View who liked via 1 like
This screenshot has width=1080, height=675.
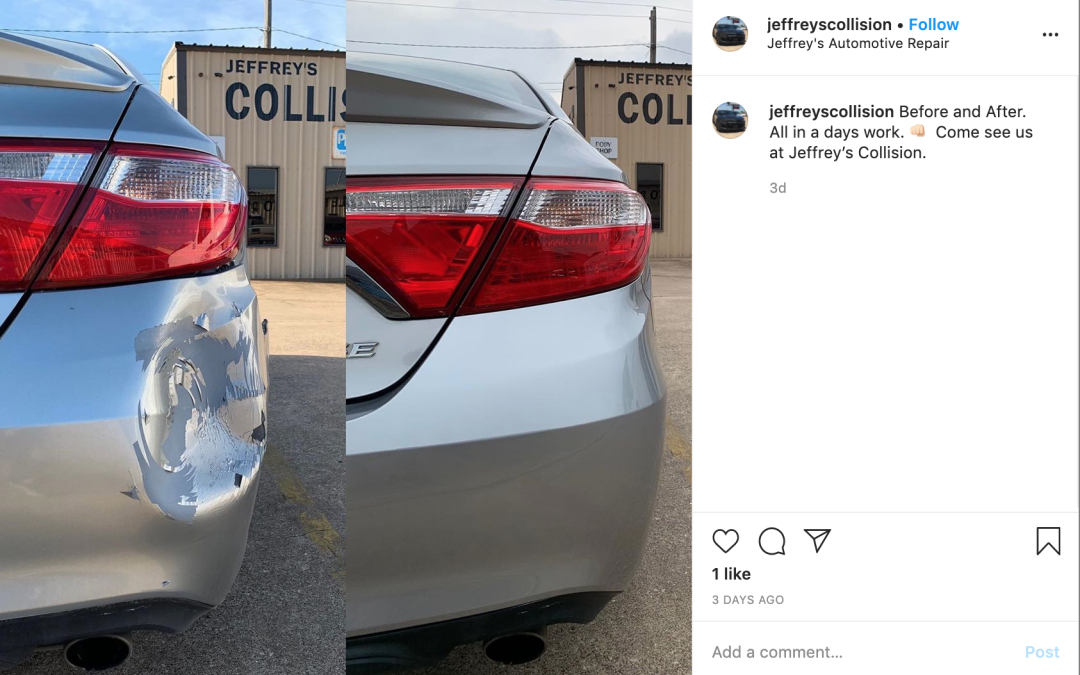(x=731, y=574)
